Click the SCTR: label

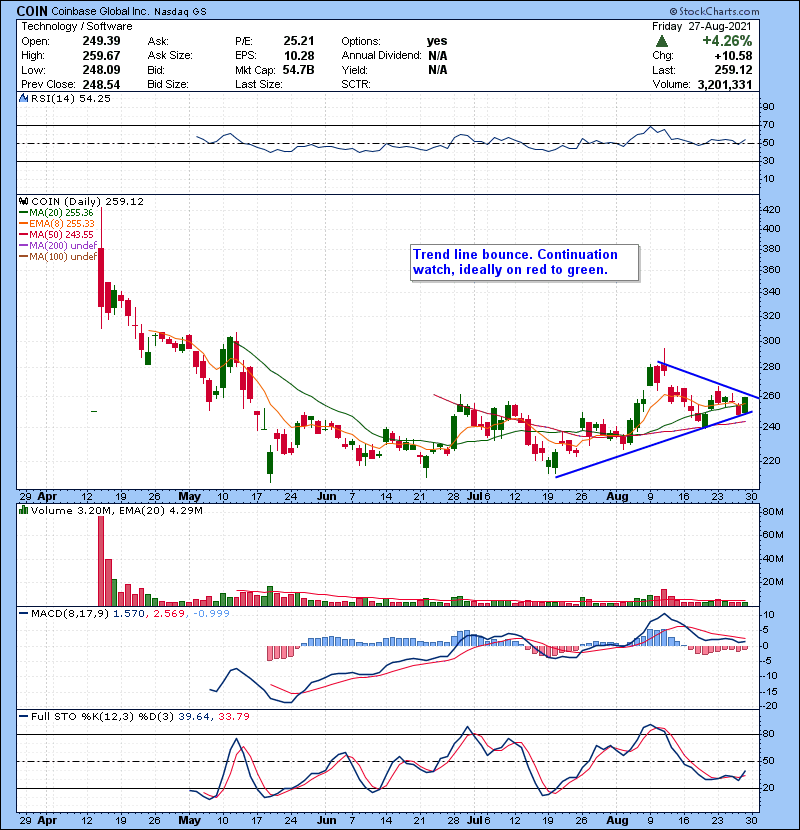[x=356, y=84]
